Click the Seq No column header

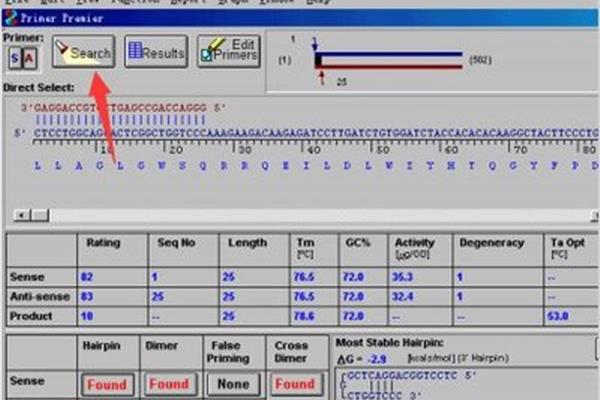click(x=176, y=243)
